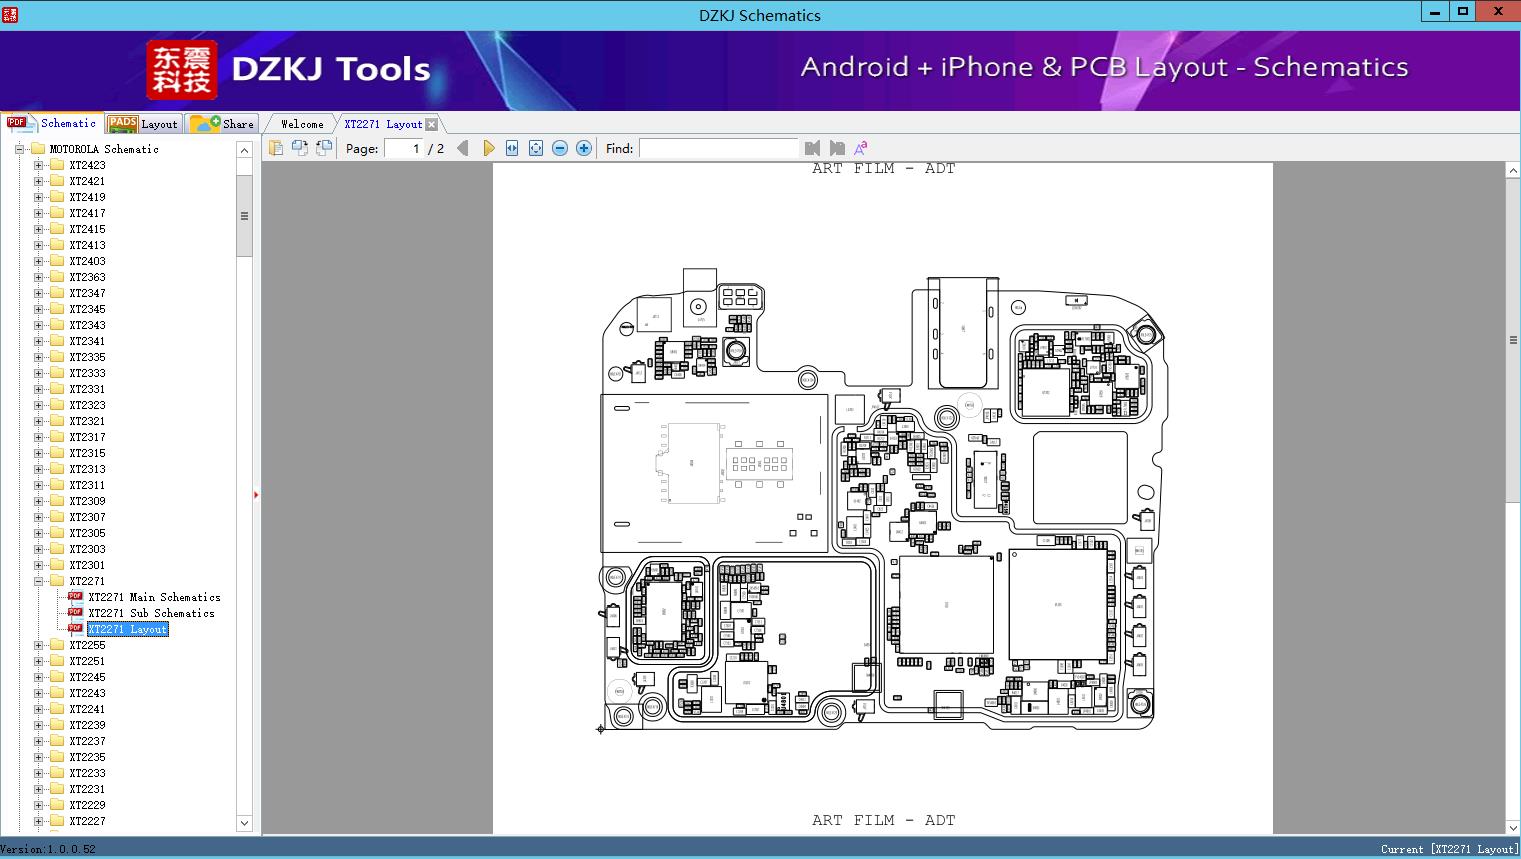Collapse side panel via red splitter arrow
This screenshot has width=1521, height=859.
(256, 495)
